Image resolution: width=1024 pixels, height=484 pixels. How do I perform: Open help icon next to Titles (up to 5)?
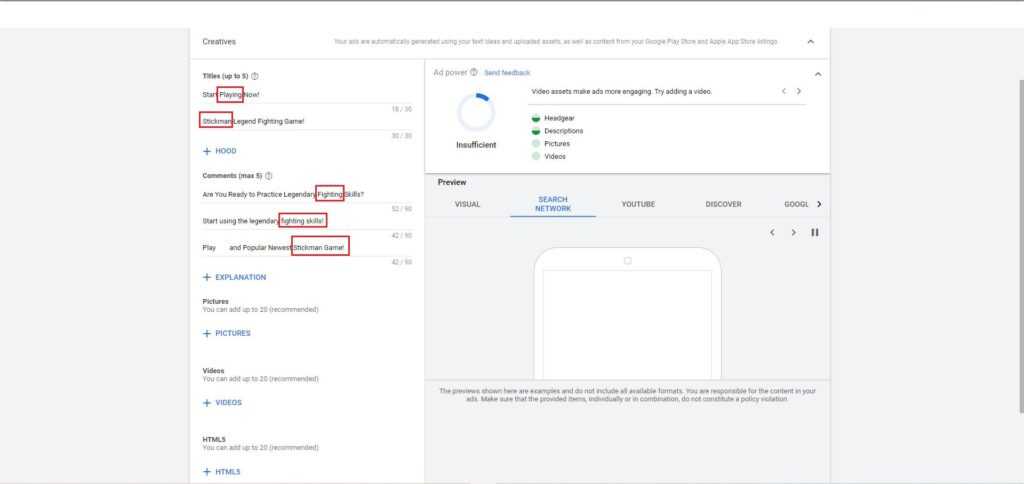coord(255,76)
